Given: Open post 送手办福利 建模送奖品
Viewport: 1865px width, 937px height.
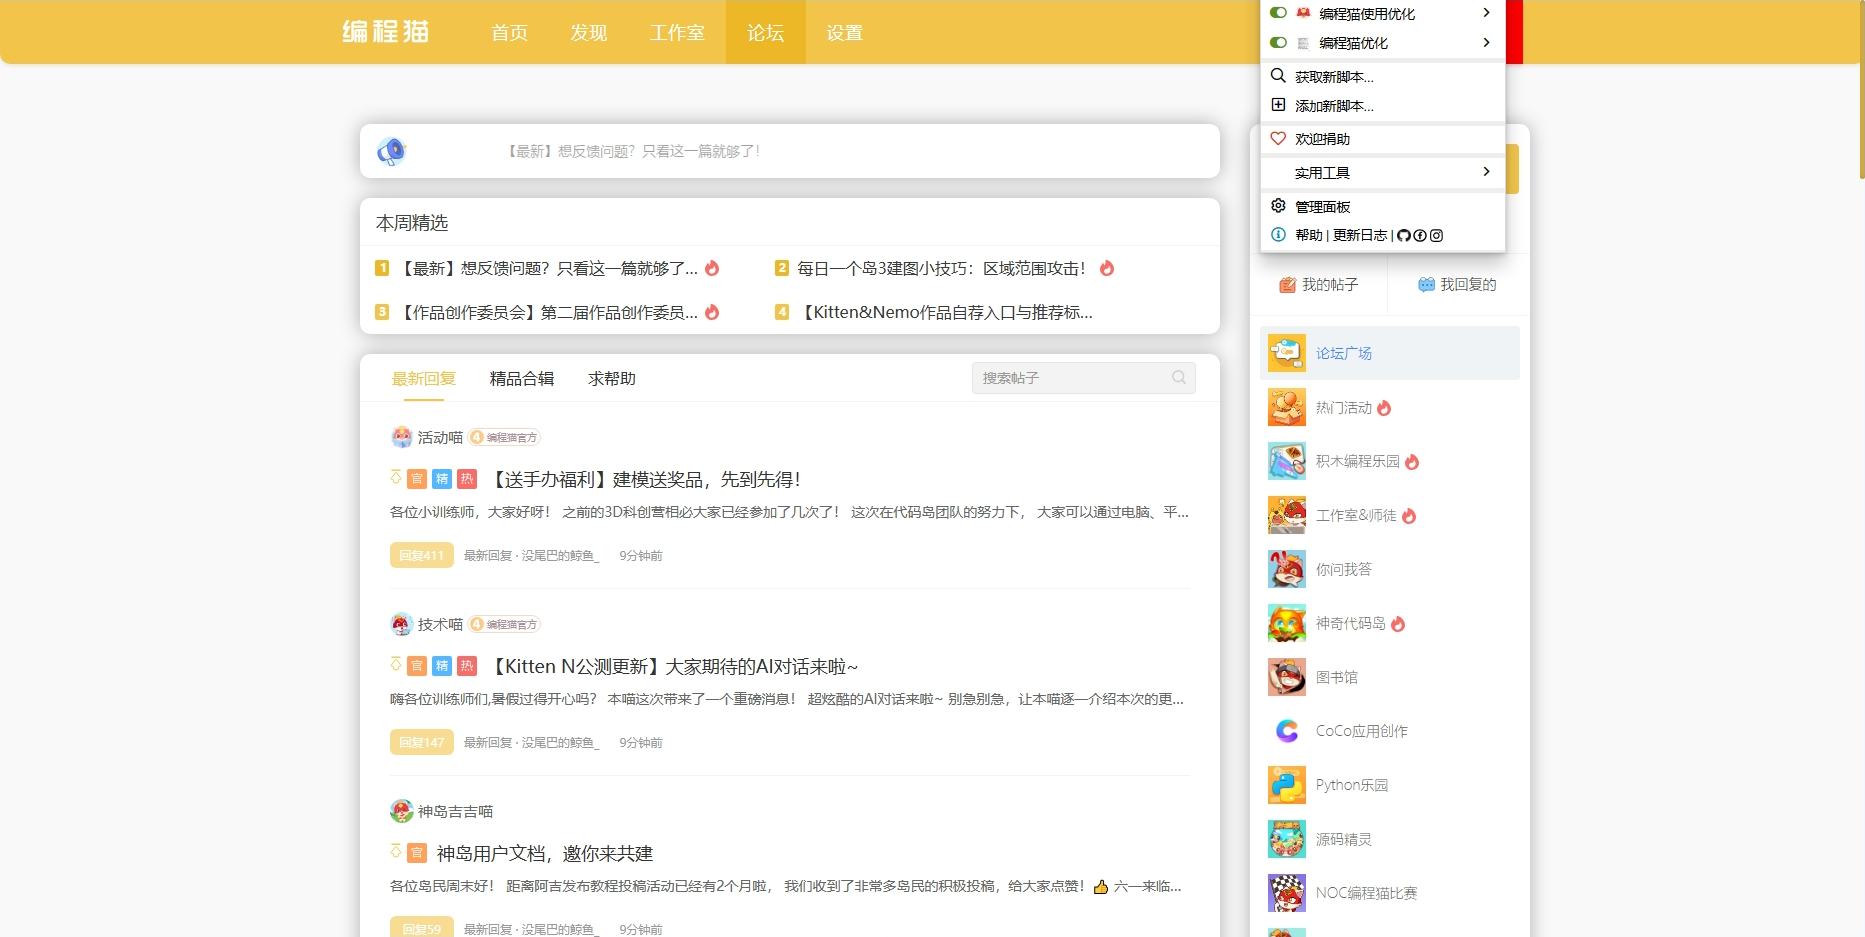Looking at the screenshot, I should click(647, 479).
